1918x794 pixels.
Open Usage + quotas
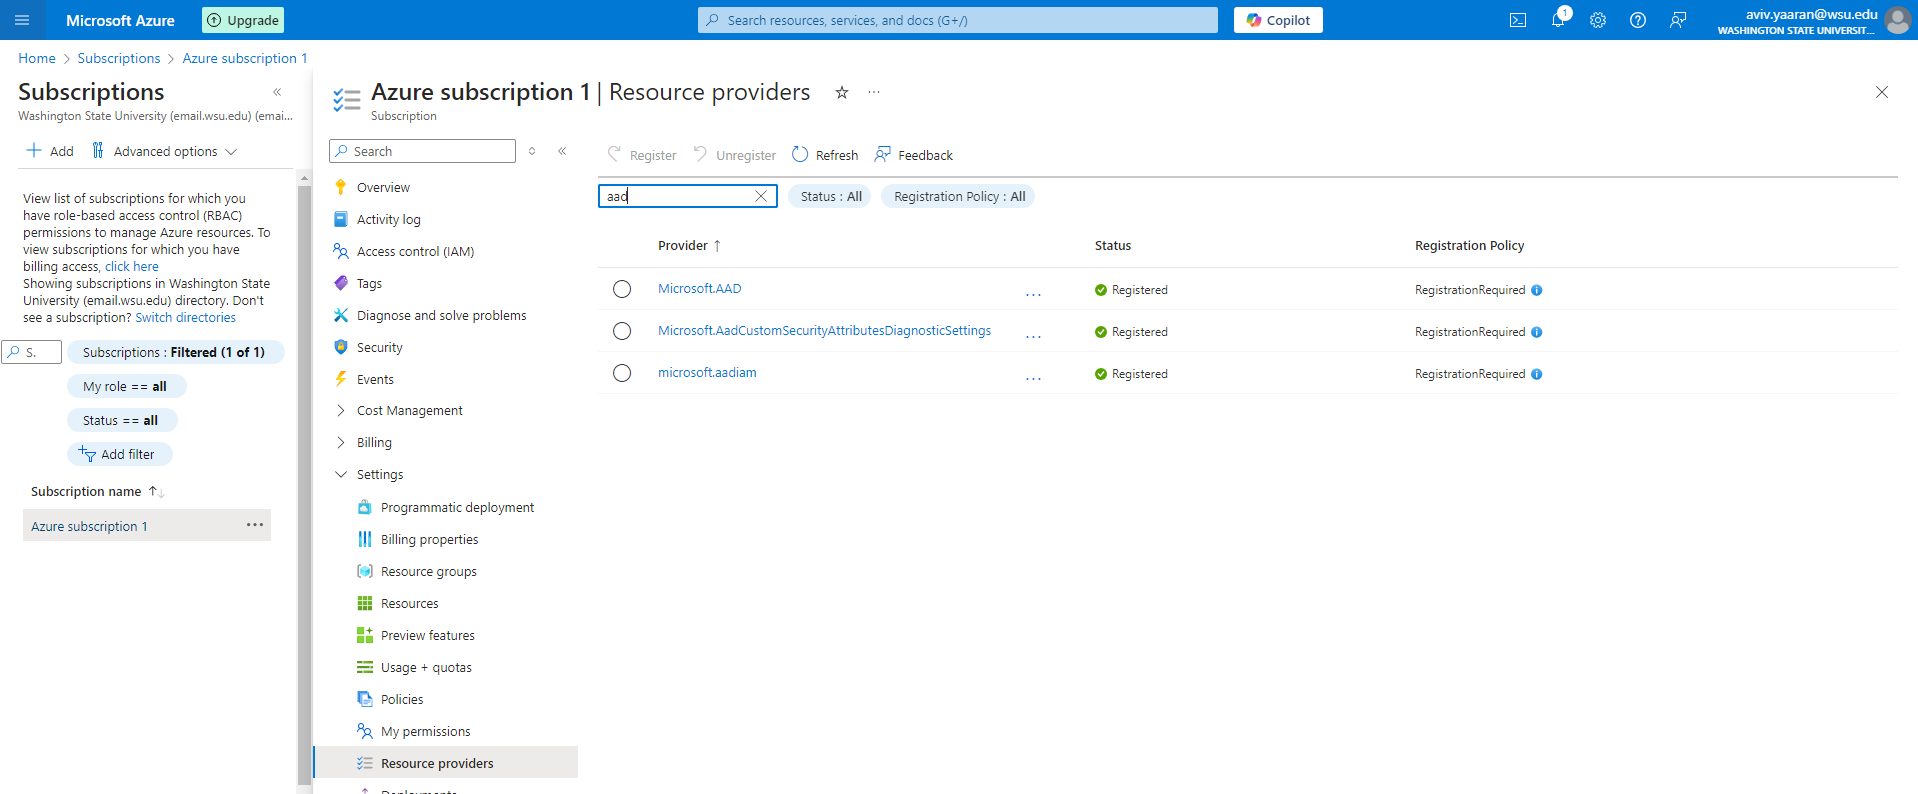point(426,667)
